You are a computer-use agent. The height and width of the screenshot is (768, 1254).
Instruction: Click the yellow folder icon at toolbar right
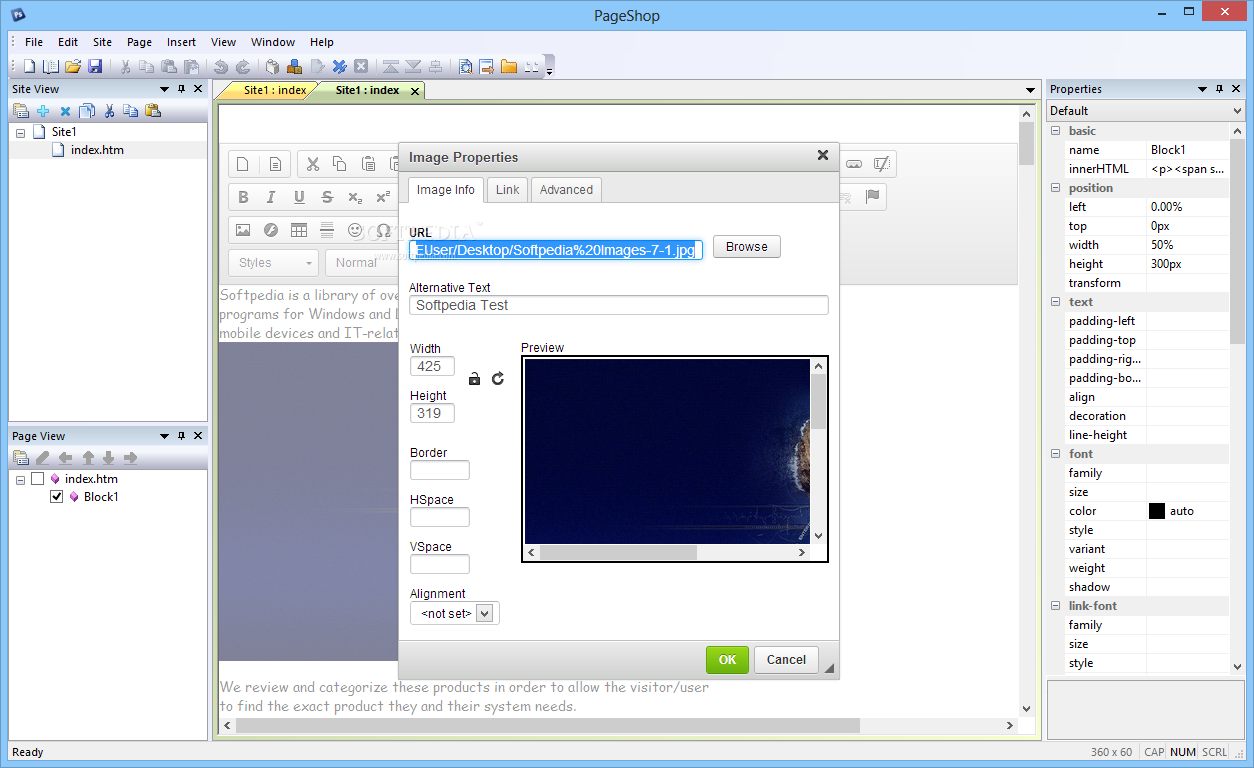coord(509,67)
